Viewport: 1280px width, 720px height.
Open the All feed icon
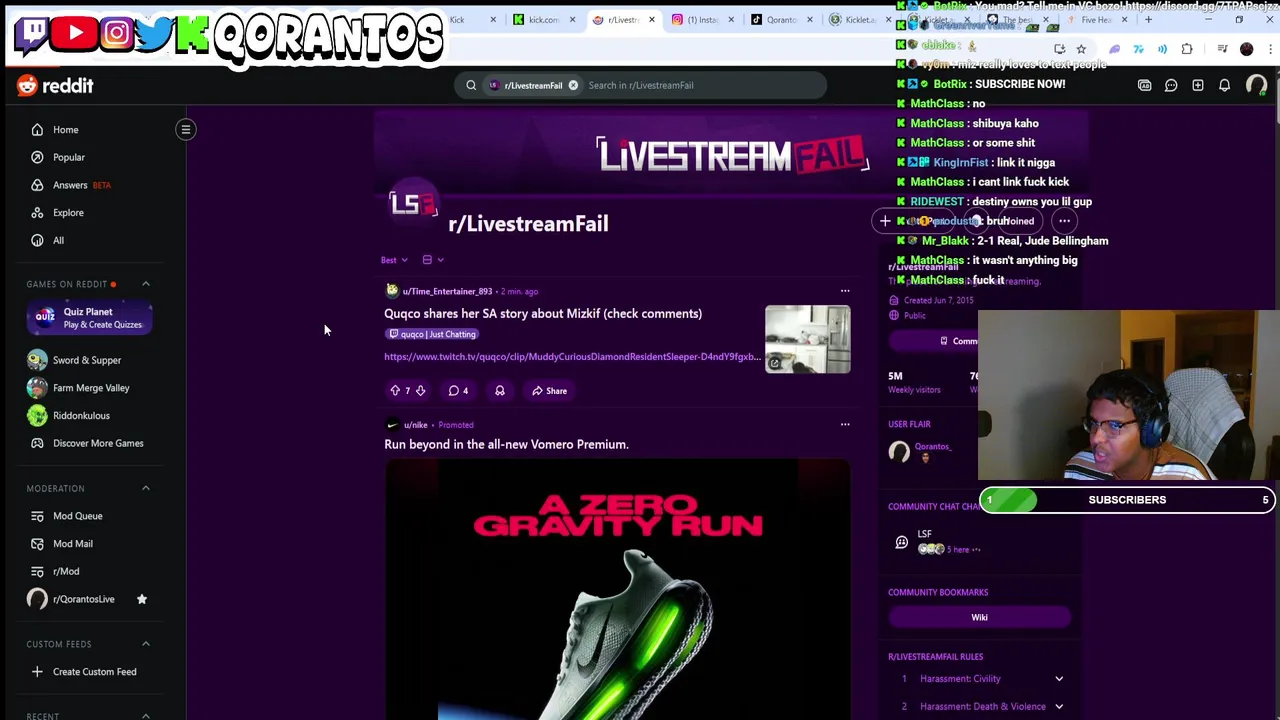(37, 240)
